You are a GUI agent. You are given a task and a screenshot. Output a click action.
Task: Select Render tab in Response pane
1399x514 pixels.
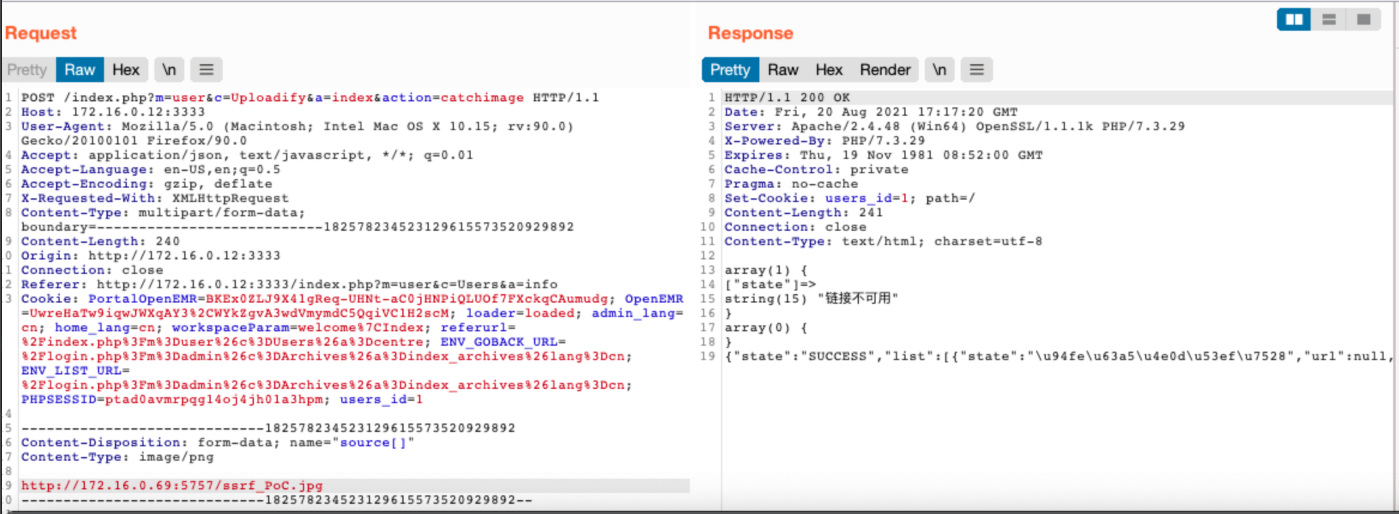(885, 69)
